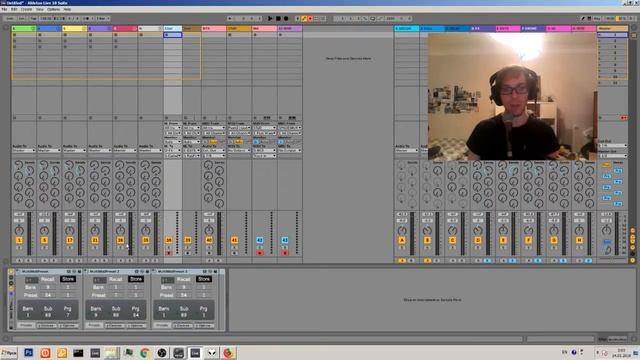Open Firefox from the taskbar
640x360 pixels.
pyautogui.click(x=229, y=353)
